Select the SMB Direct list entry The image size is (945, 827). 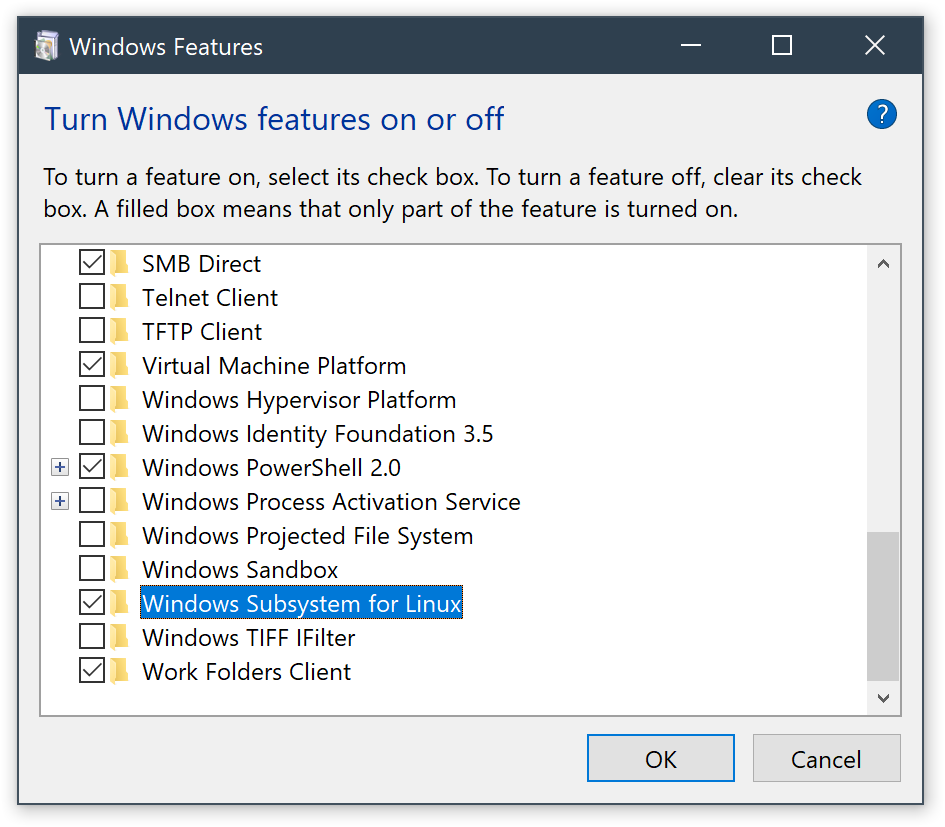pos(201,263)
